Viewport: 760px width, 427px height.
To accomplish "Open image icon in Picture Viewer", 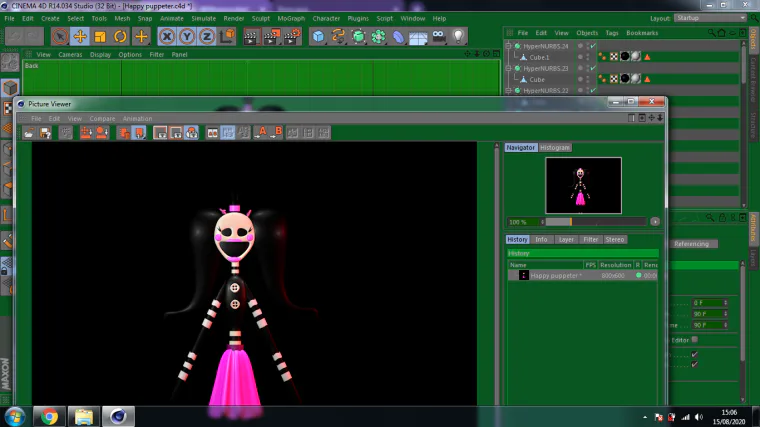I will pyautogui.click(x=29, y=133).
